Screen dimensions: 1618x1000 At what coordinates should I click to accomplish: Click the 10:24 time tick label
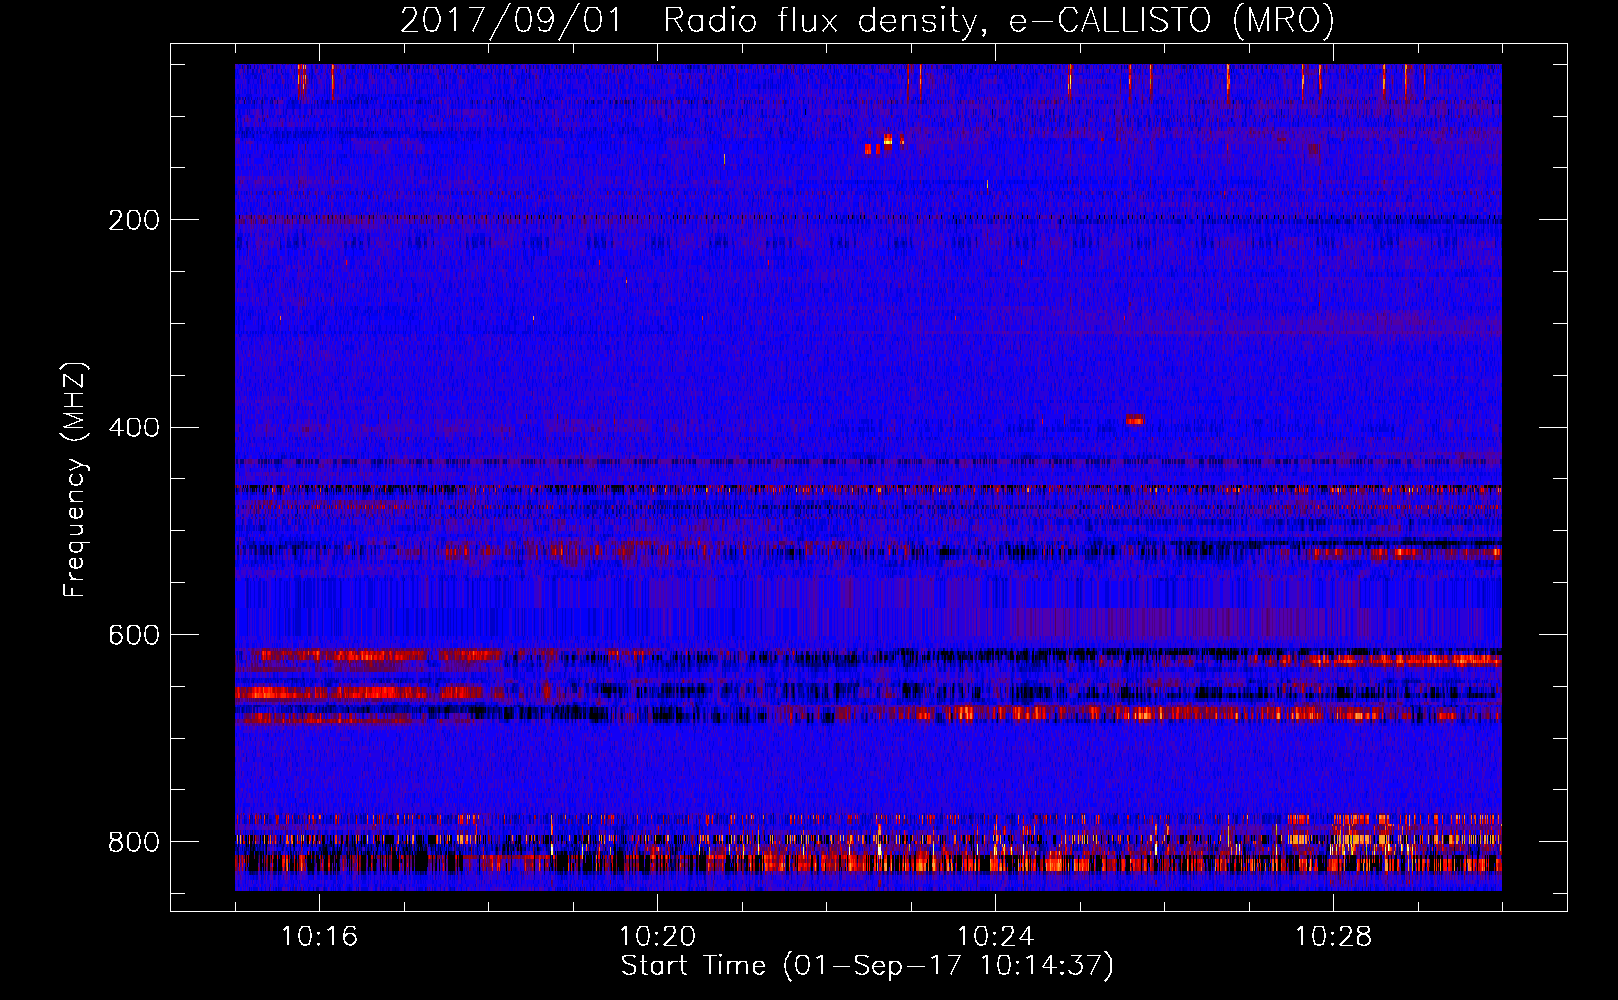pos(995,937)
